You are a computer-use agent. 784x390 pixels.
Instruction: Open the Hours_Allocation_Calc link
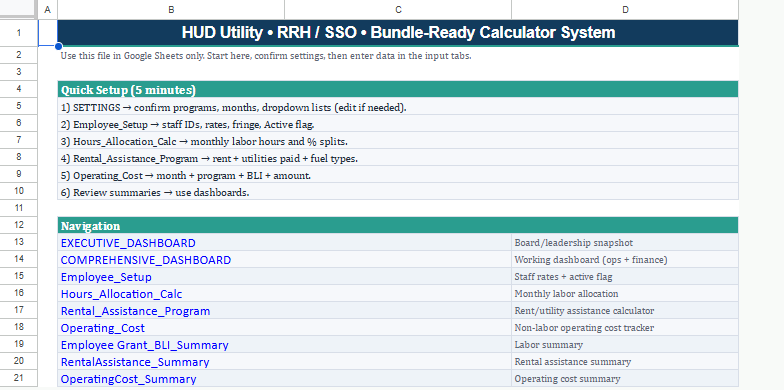[x=122, y=294]
